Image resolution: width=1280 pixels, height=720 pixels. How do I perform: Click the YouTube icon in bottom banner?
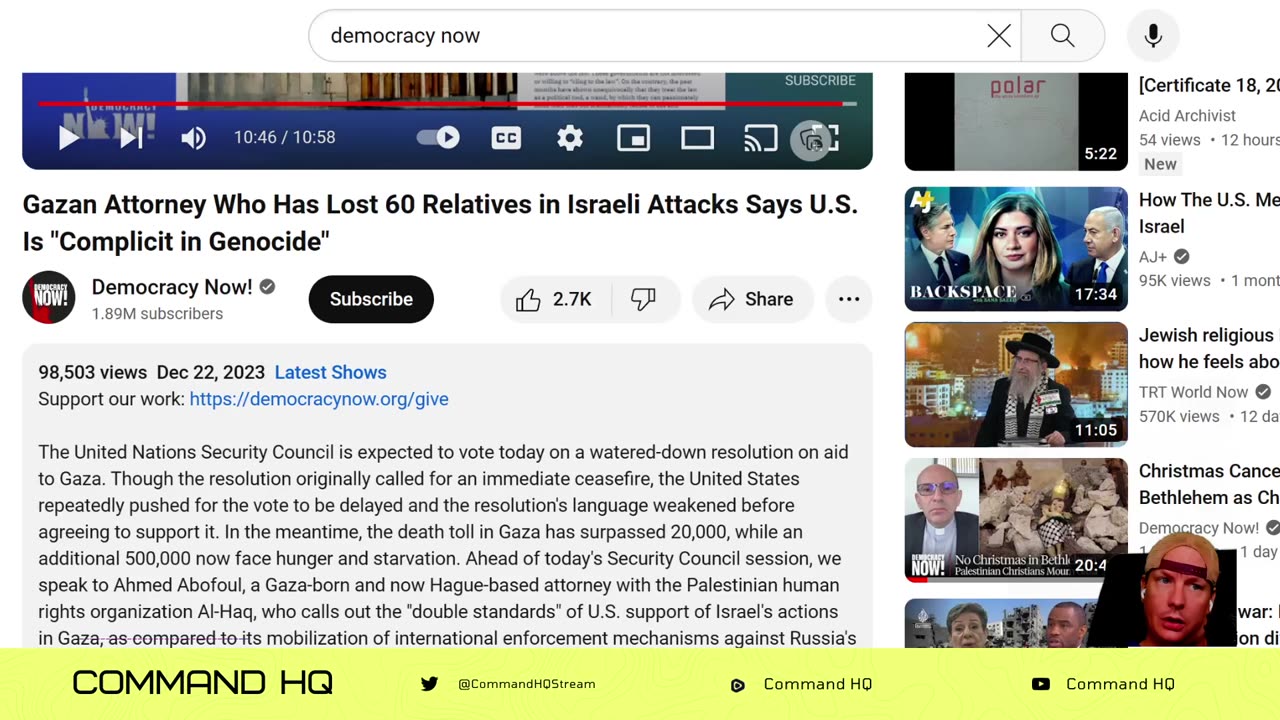point(1041,684)
